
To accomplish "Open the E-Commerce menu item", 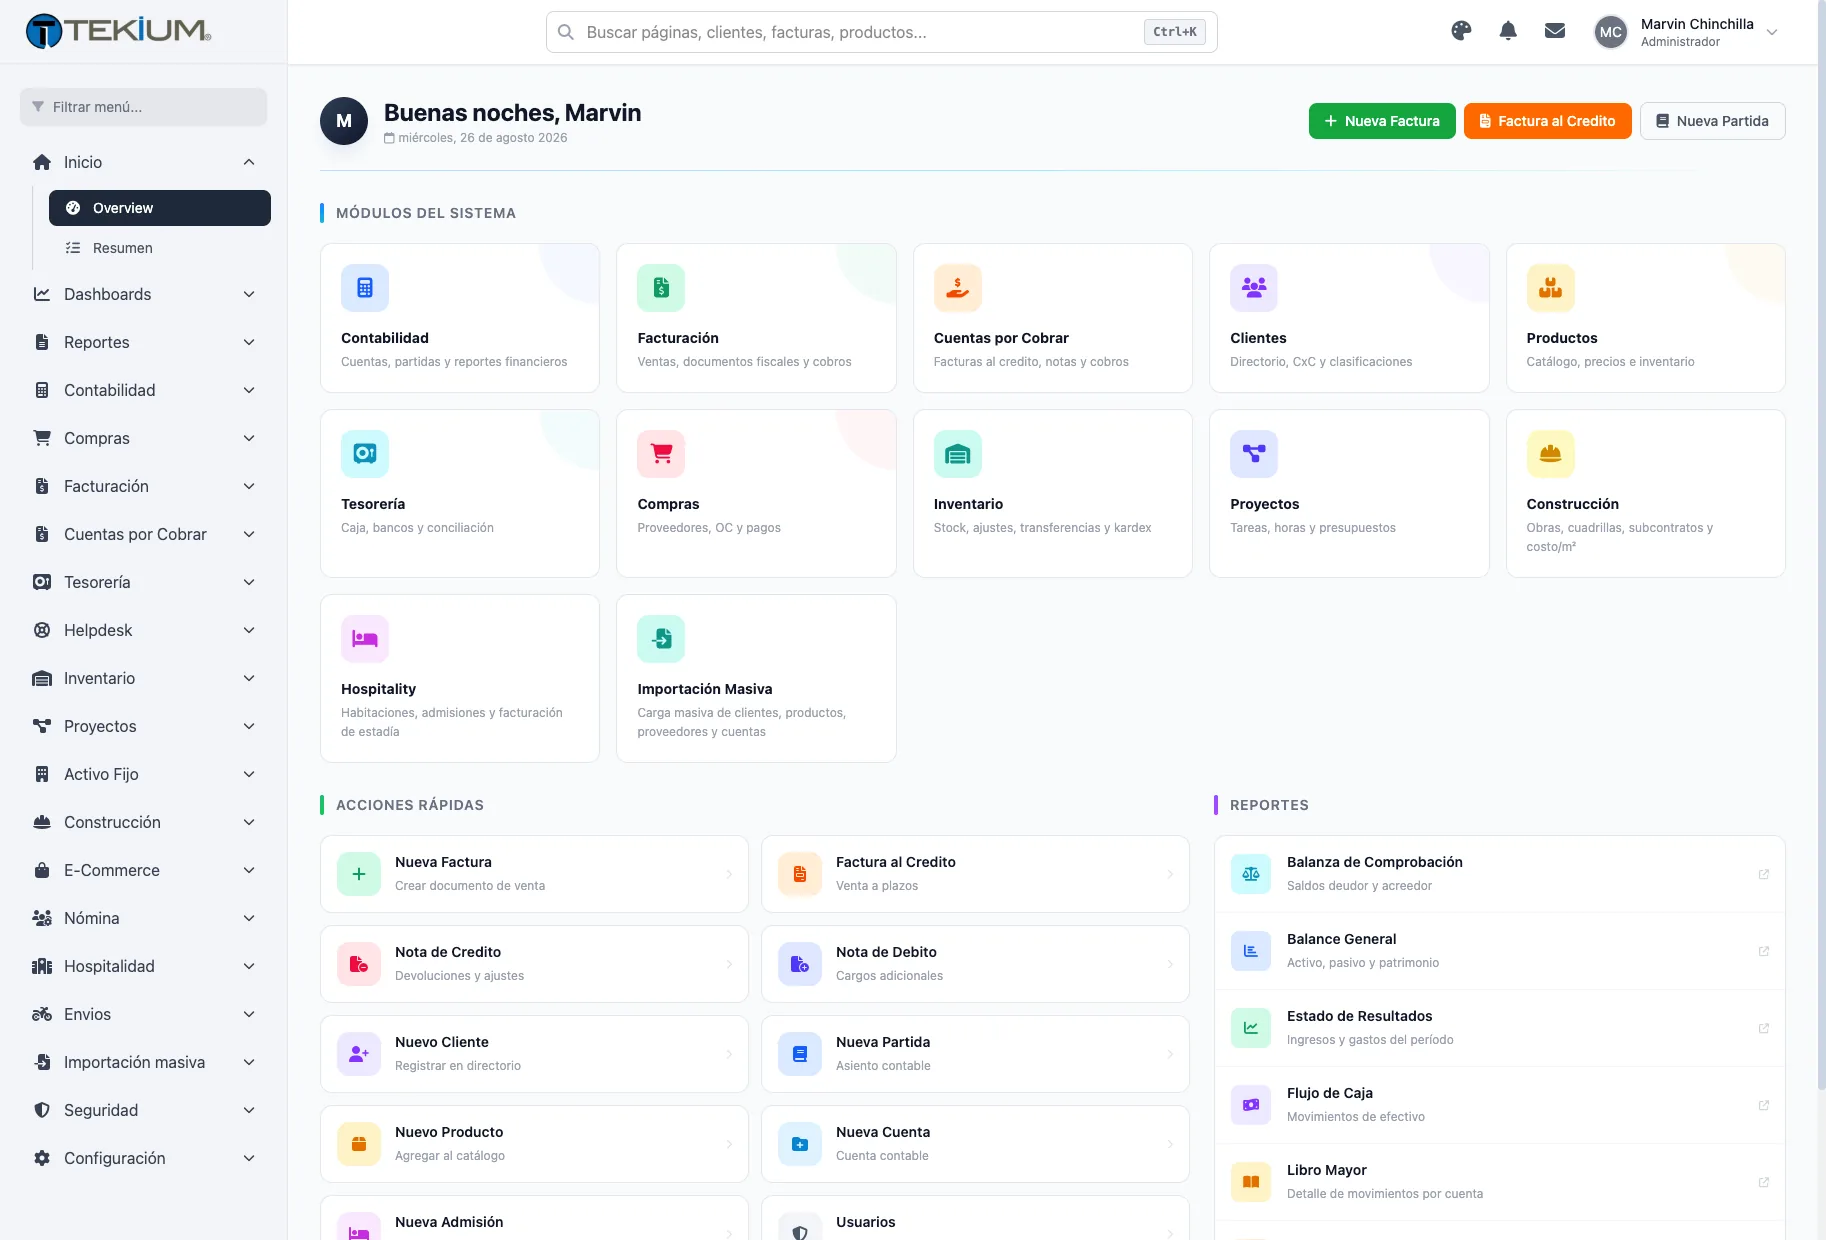I will pos(144,870).
